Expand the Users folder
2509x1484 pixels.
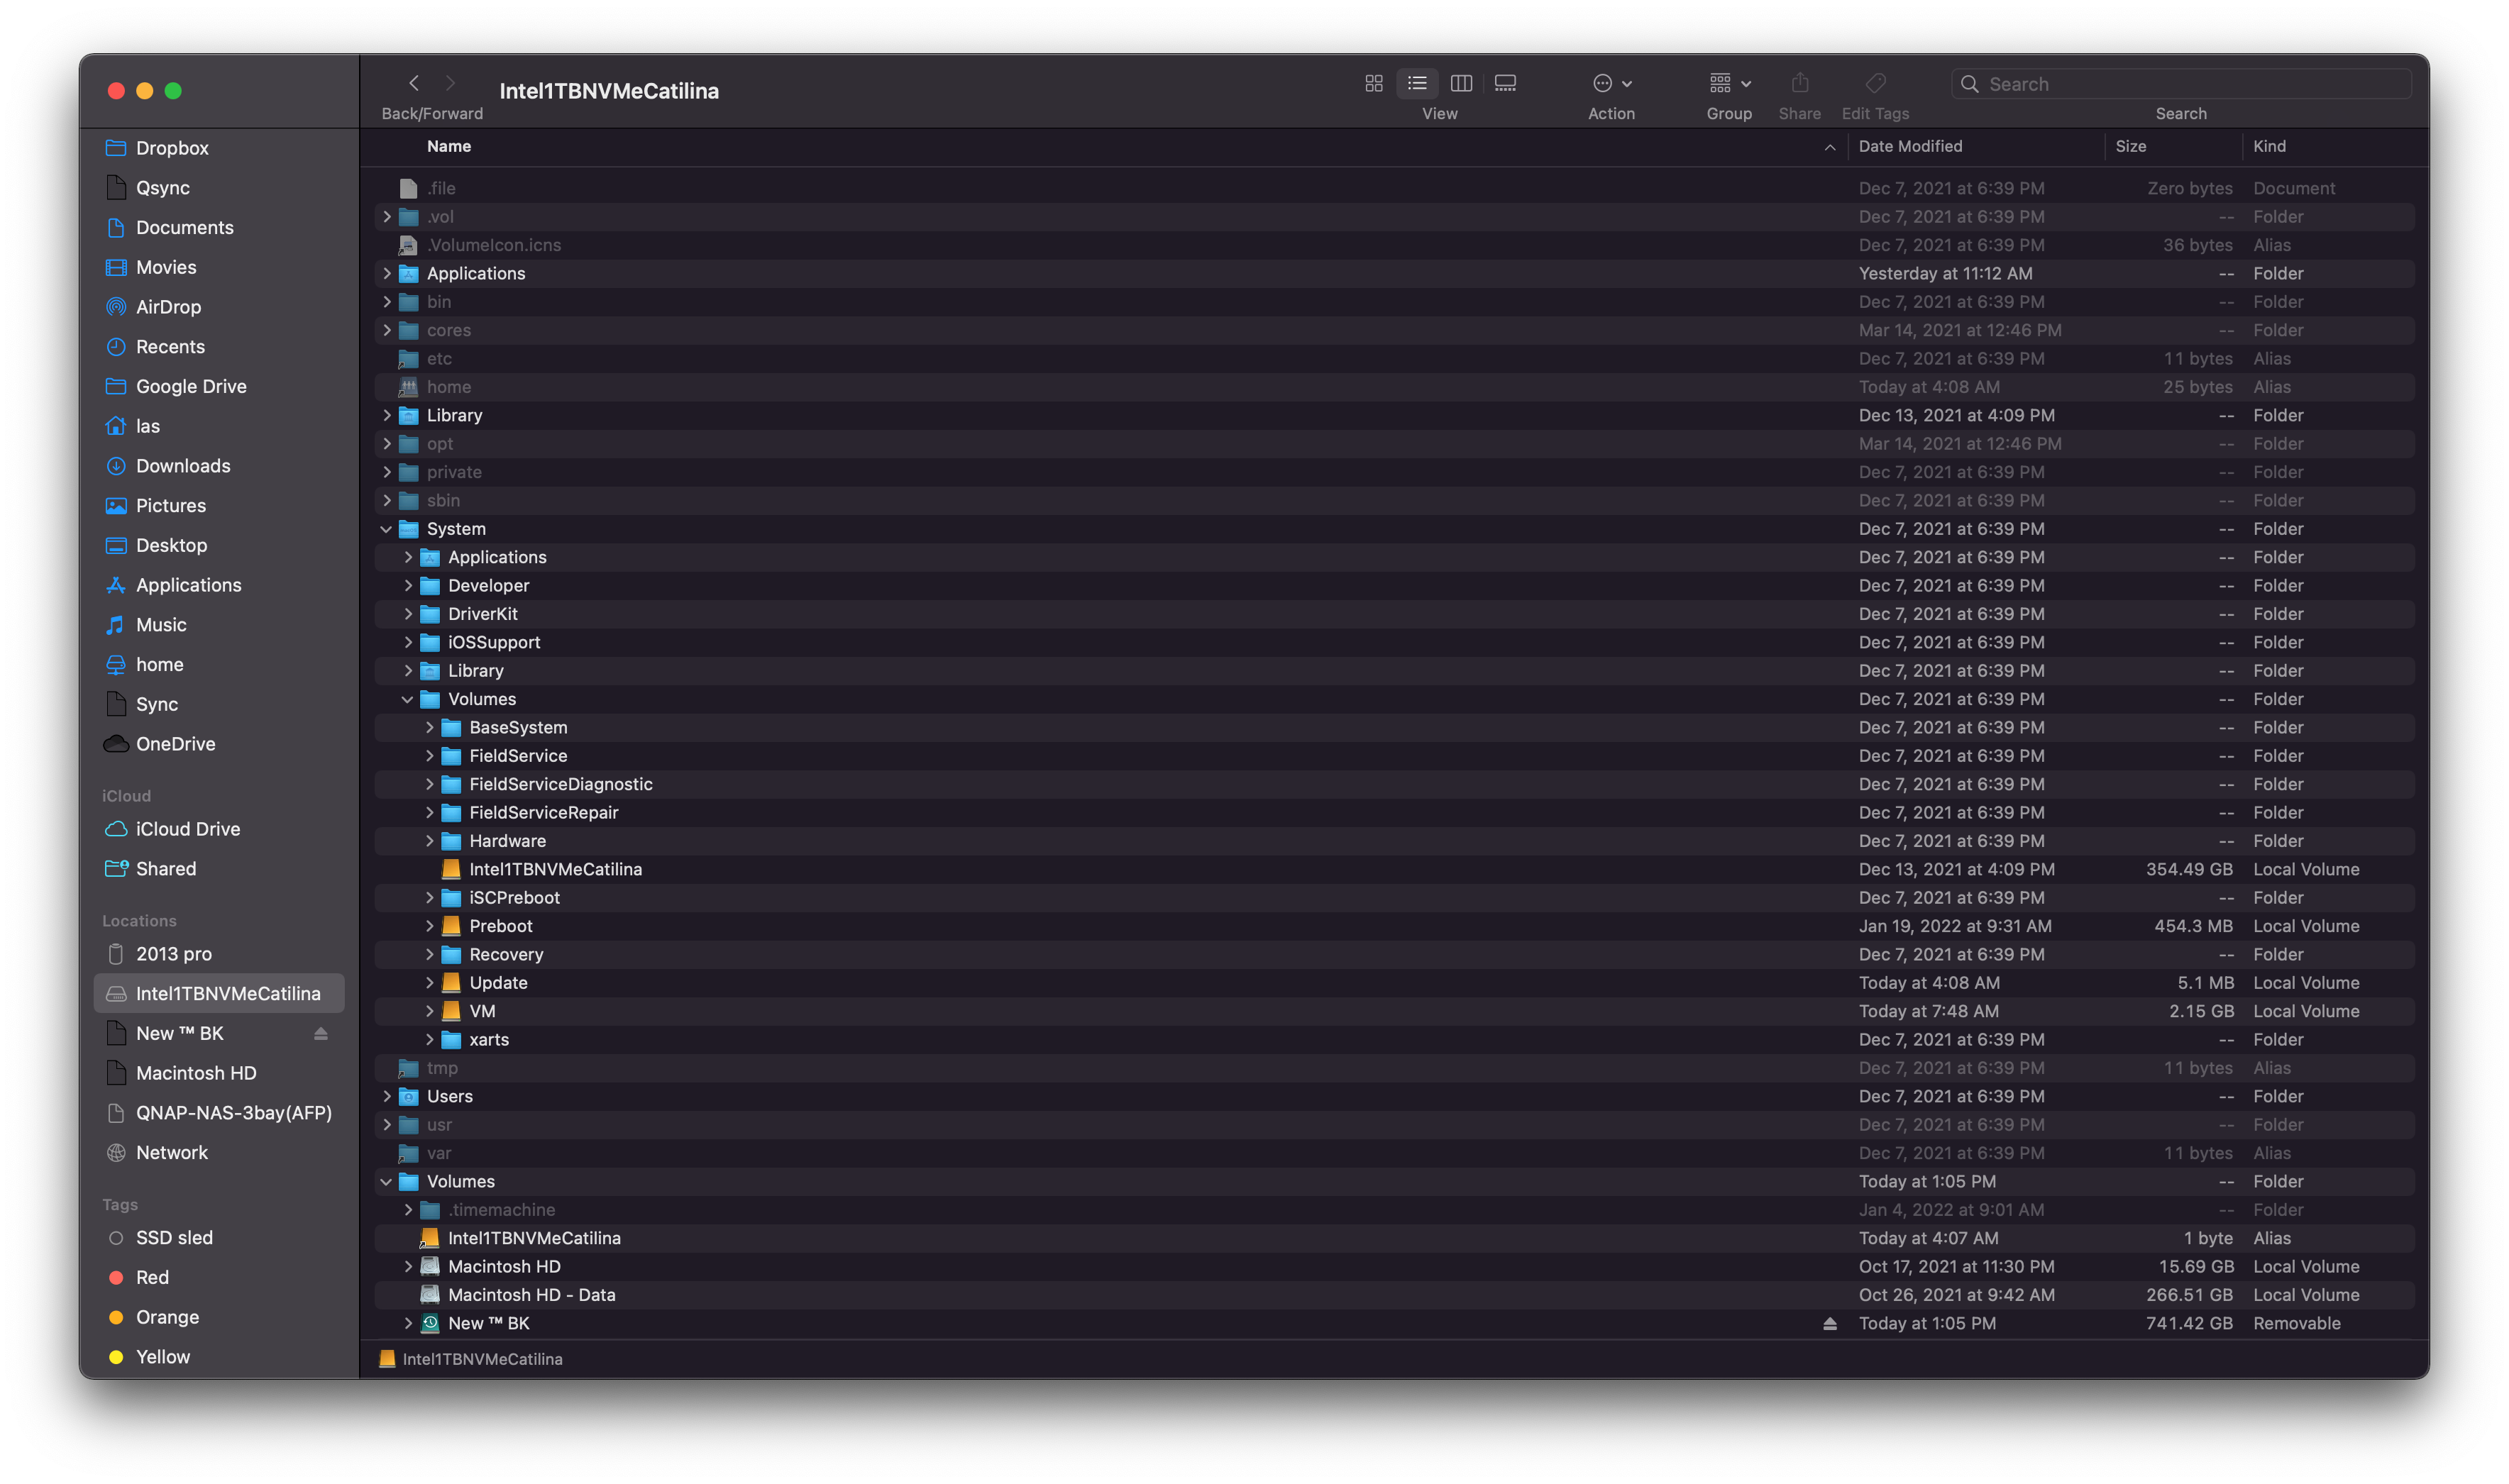(x=386, y=1097)
